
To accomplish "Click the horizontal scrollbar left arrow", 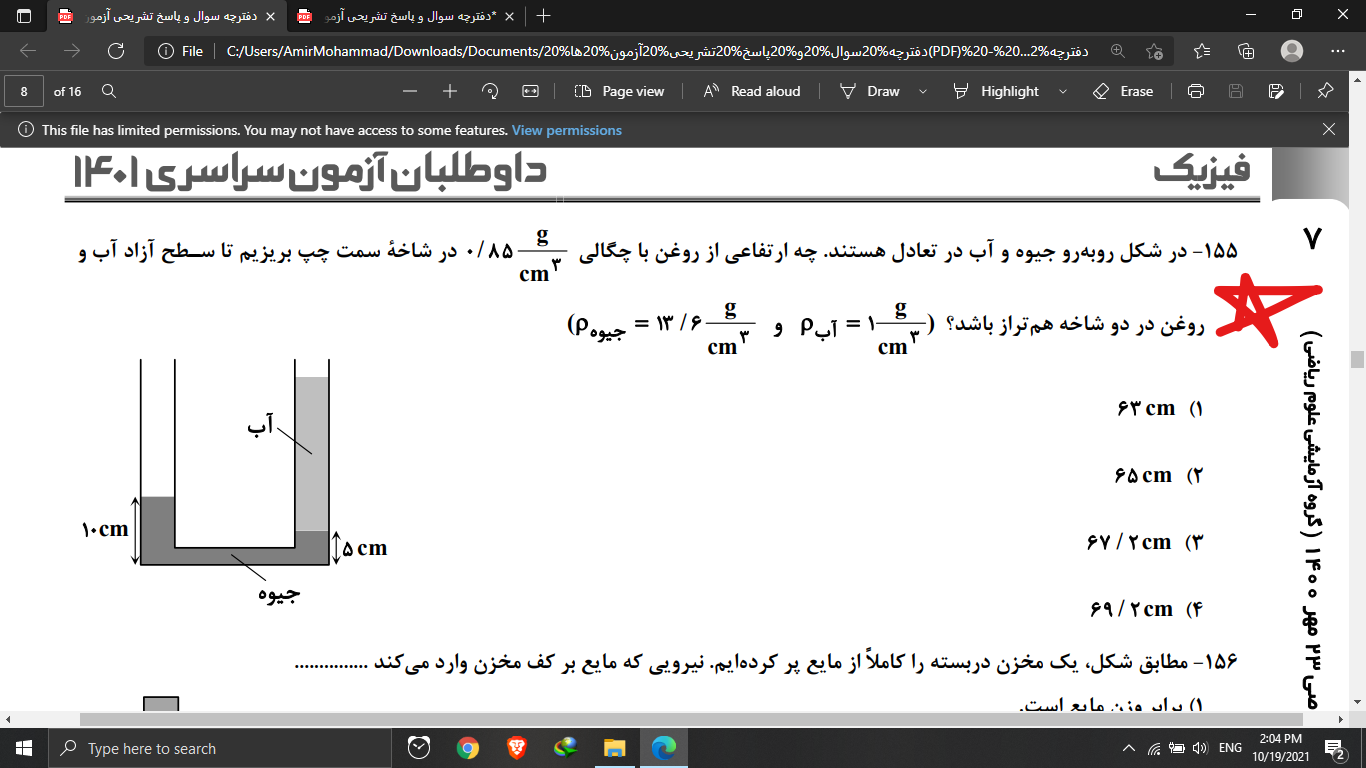I will click(x=7, y=719).
